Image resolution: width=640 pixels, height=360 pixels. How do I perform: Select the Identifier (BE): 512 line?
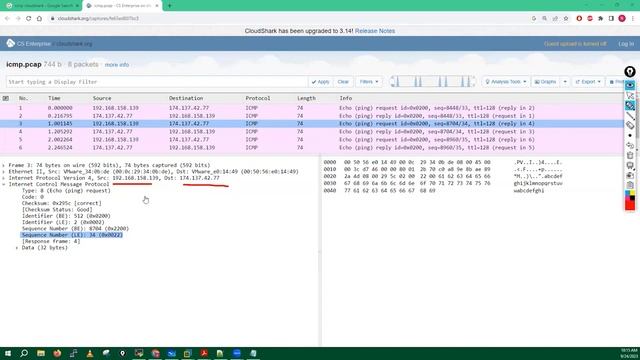pos(66,216)
